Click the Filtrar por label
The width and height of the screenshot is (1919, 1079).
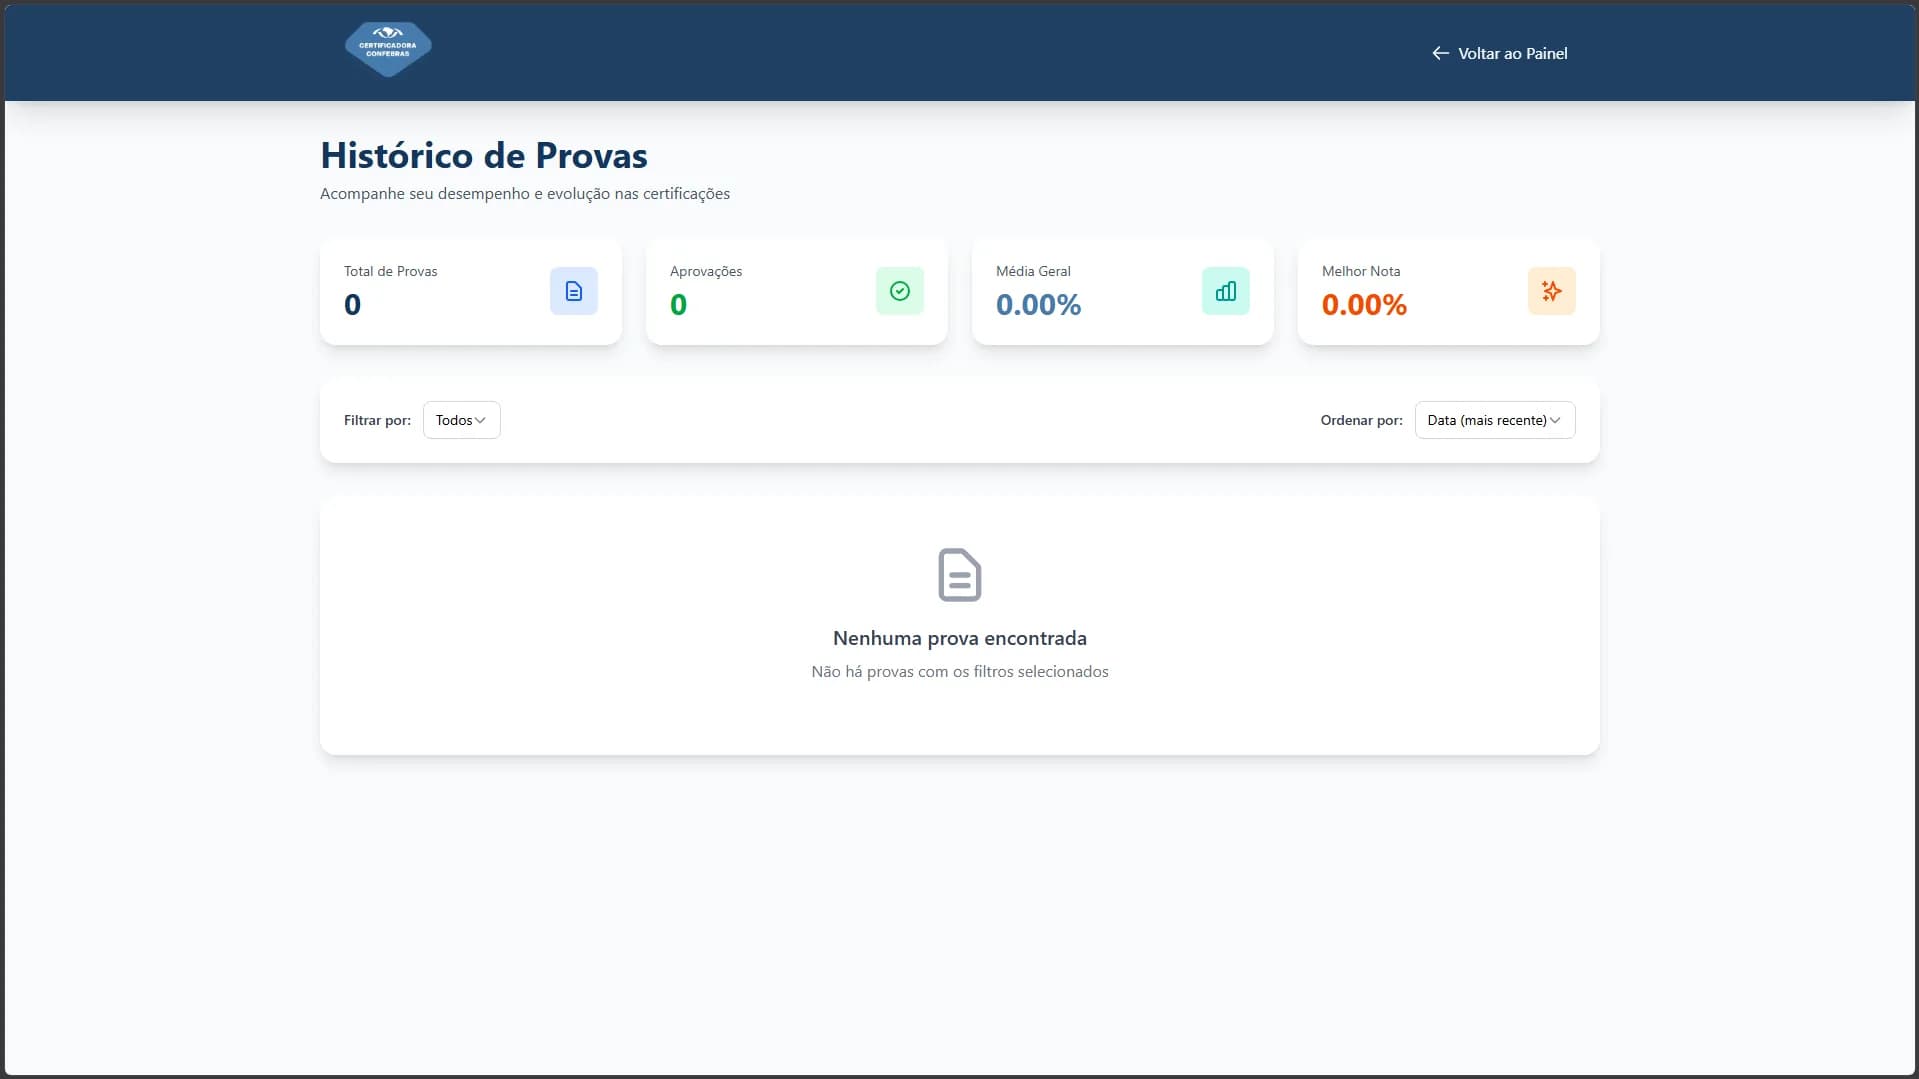coord(377,420)
